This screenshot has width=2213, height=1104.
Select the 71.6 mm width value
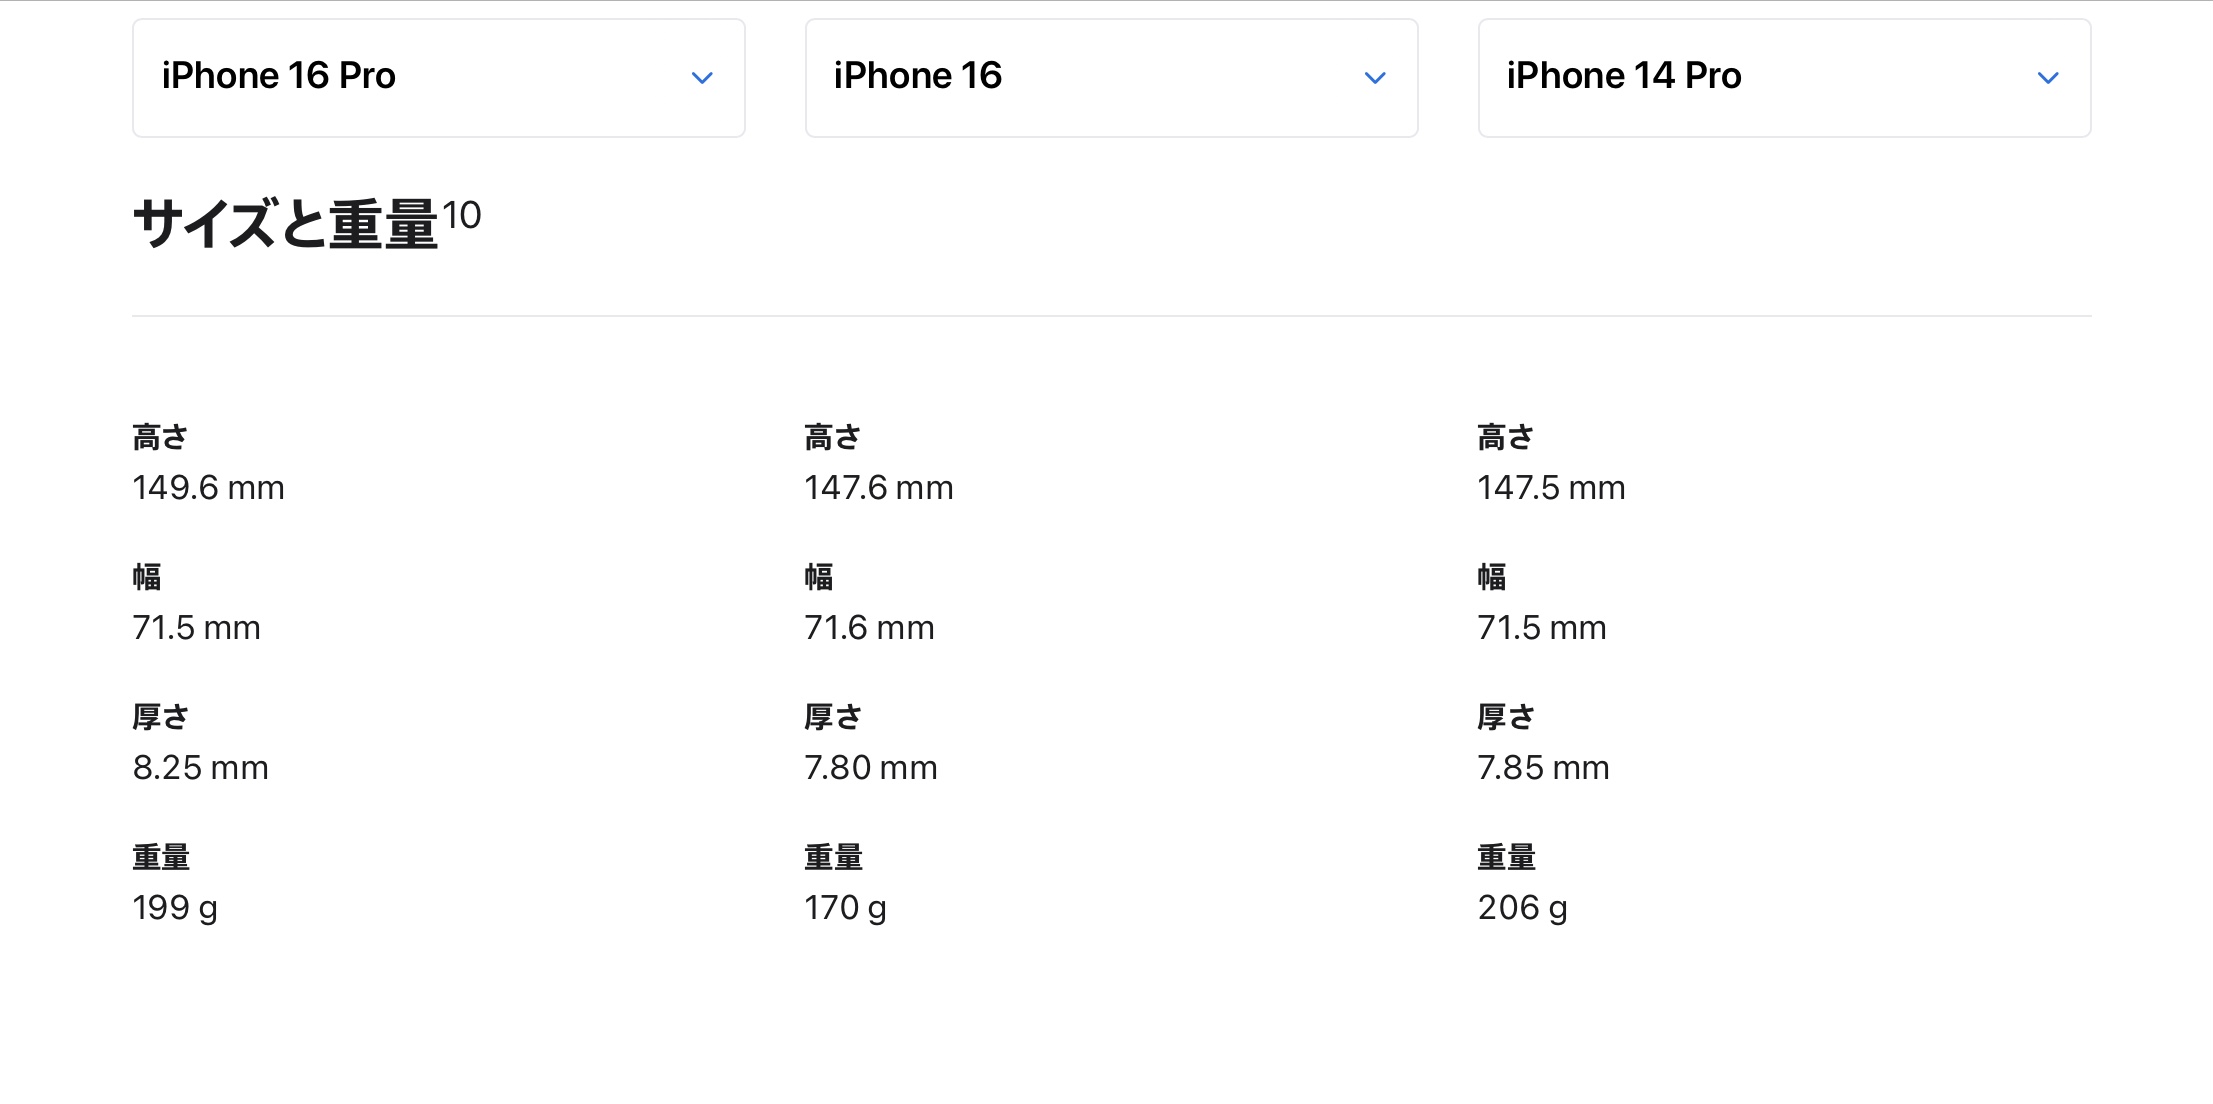point(869,628)
